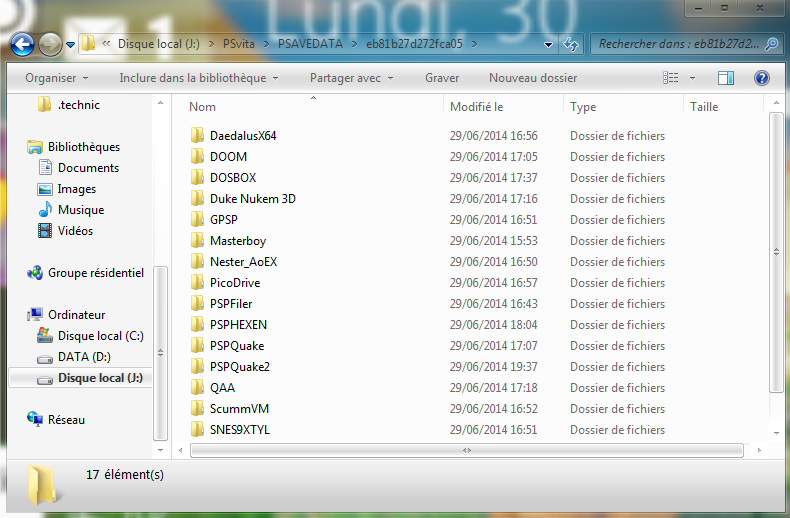
Task: Select the PSPQuake2 folder icon
Action: 198,366
